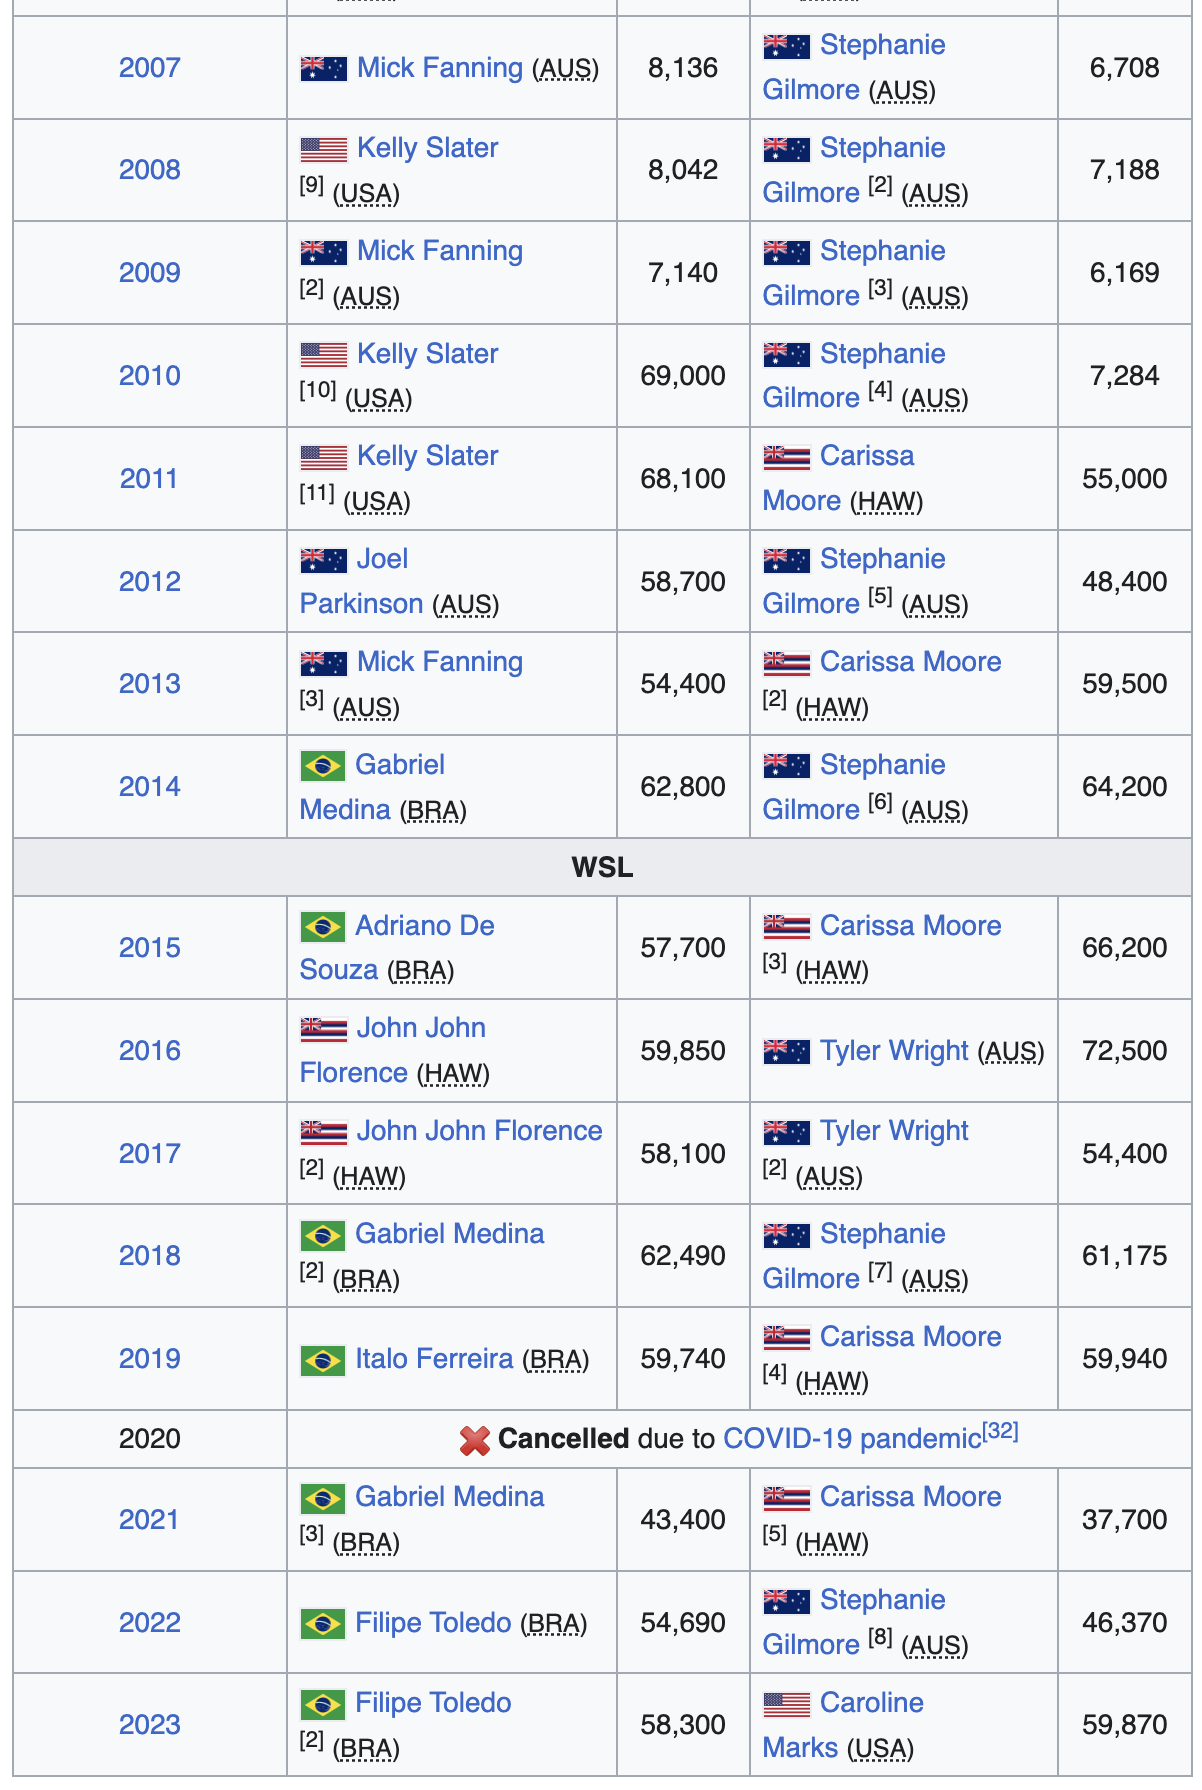Screen dimensions: 1202x1790
Task: Click the Hawaii flag beside Carissa Moore 2011
Action: 786,457
